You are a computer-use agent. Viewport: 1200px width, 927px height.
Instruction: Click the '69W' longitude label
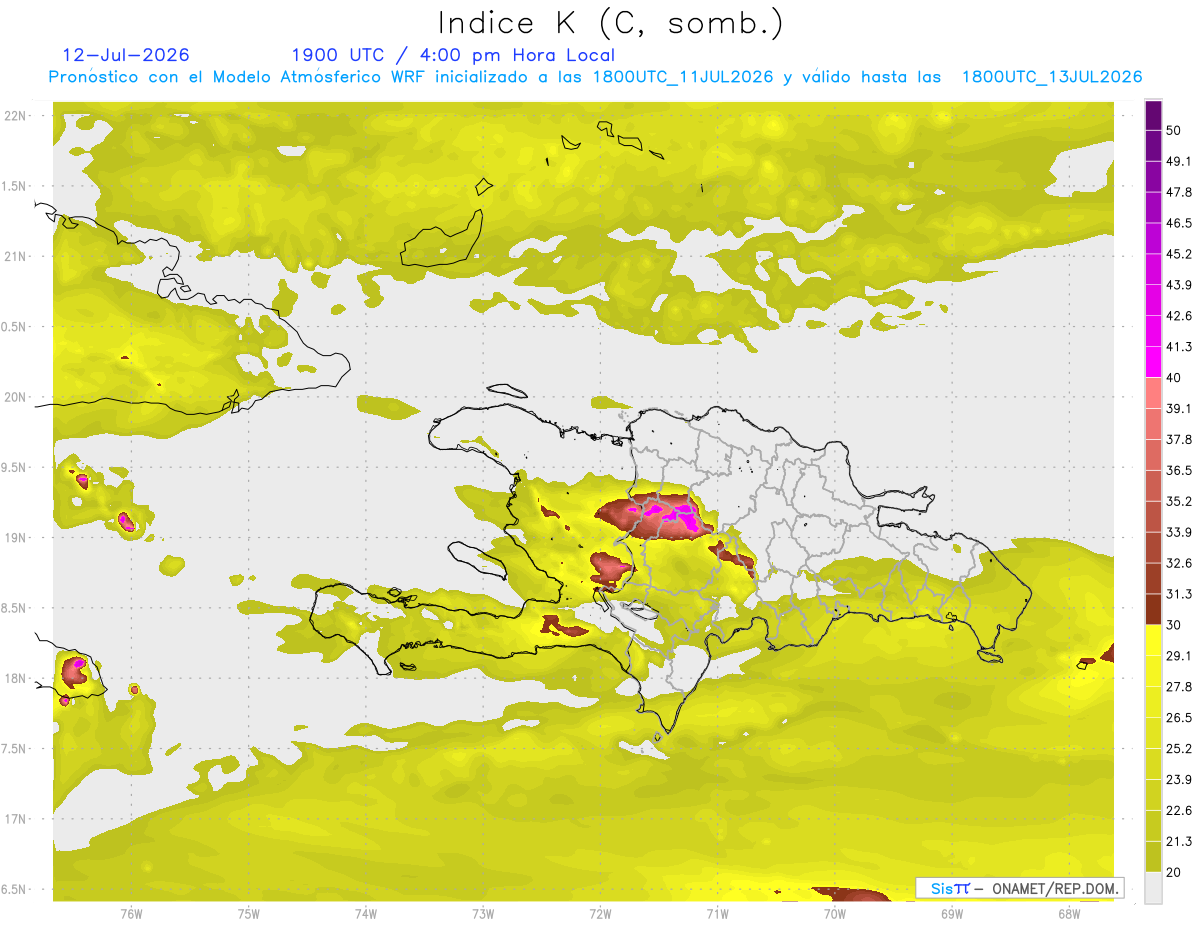(x=951, y=914)
